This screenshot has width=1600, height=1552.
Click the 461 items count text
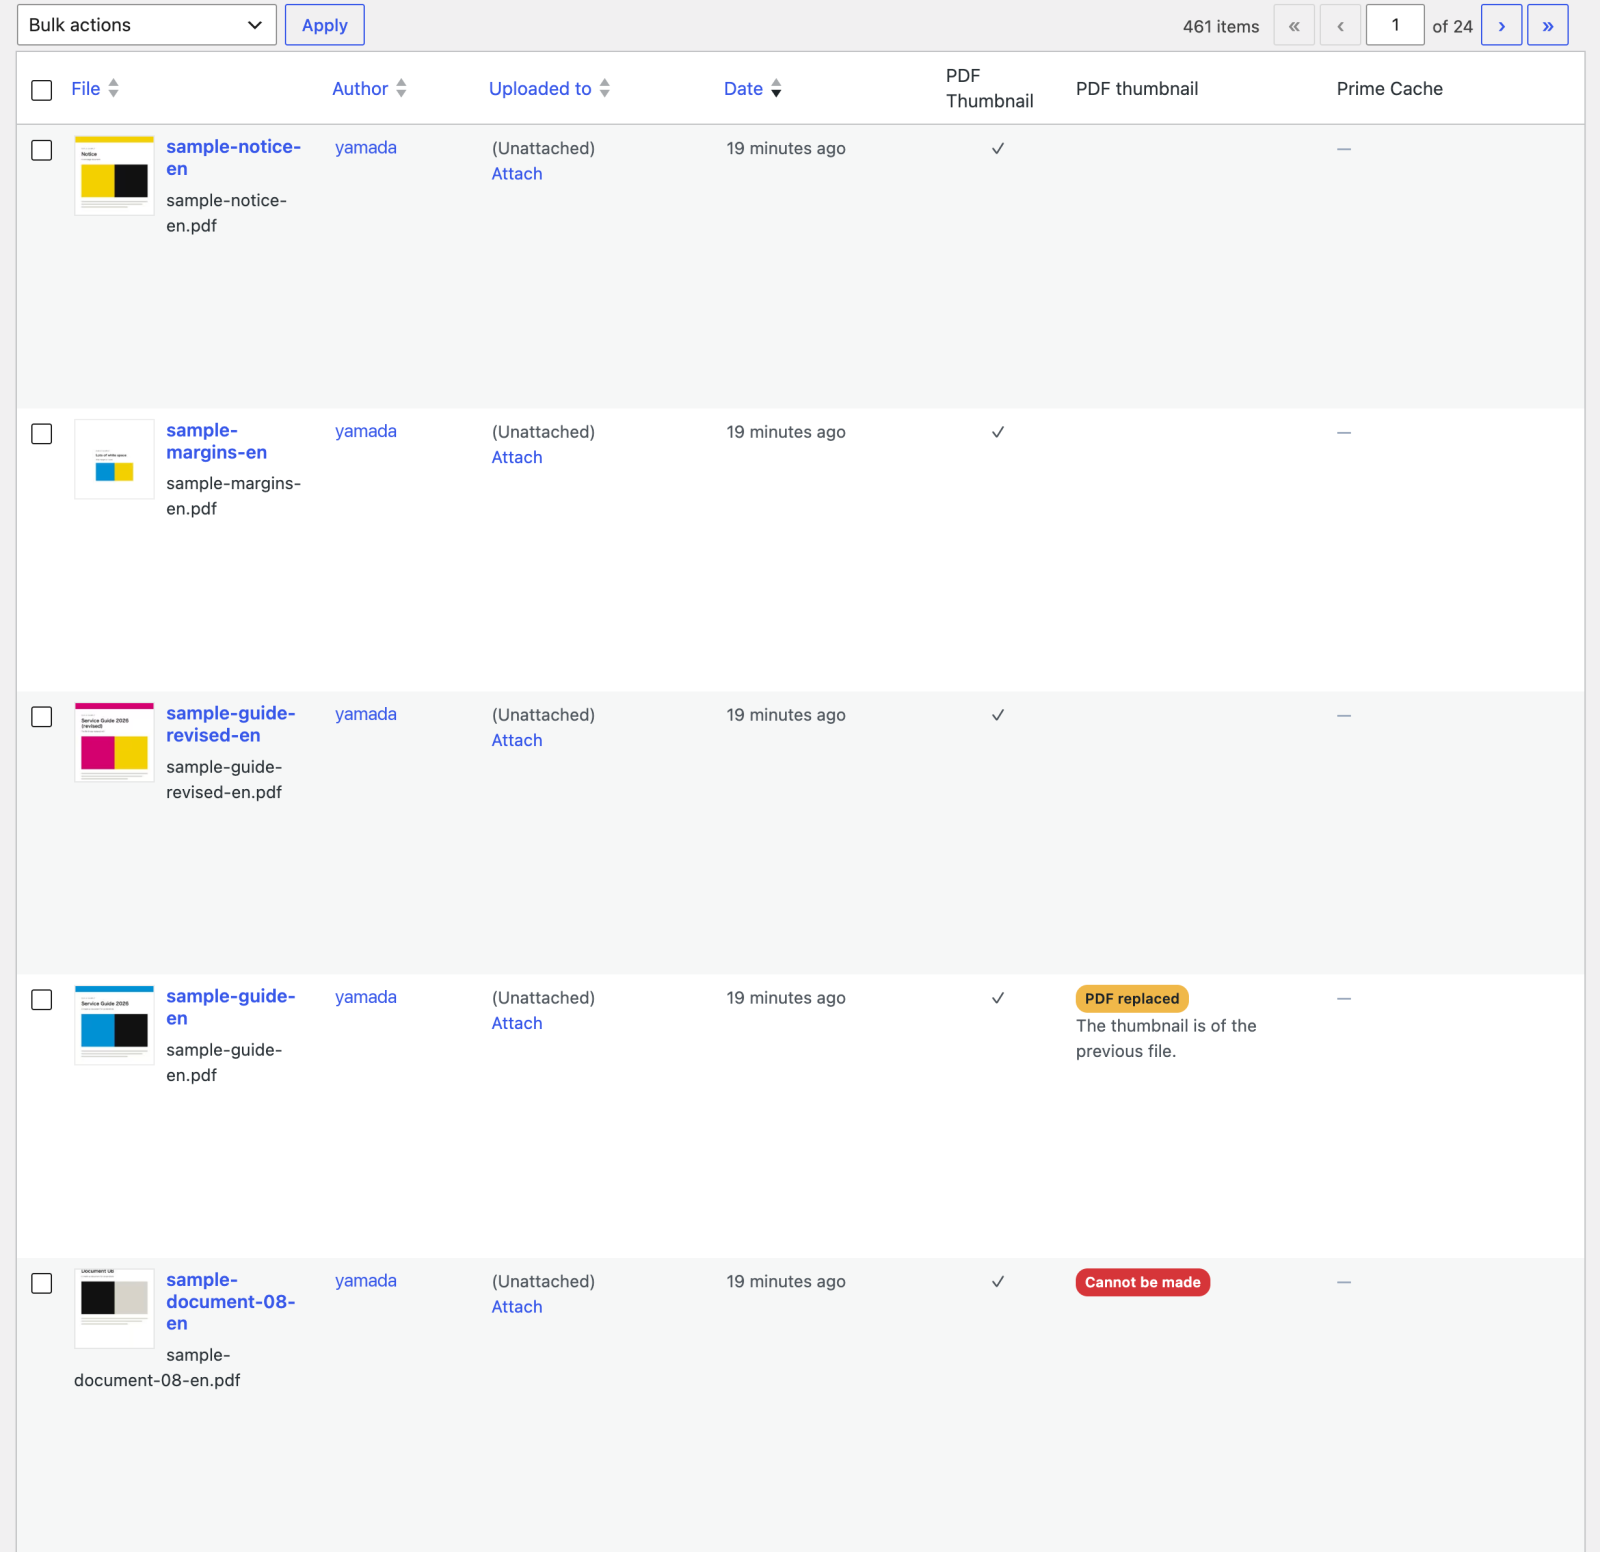click(1221, 26)
